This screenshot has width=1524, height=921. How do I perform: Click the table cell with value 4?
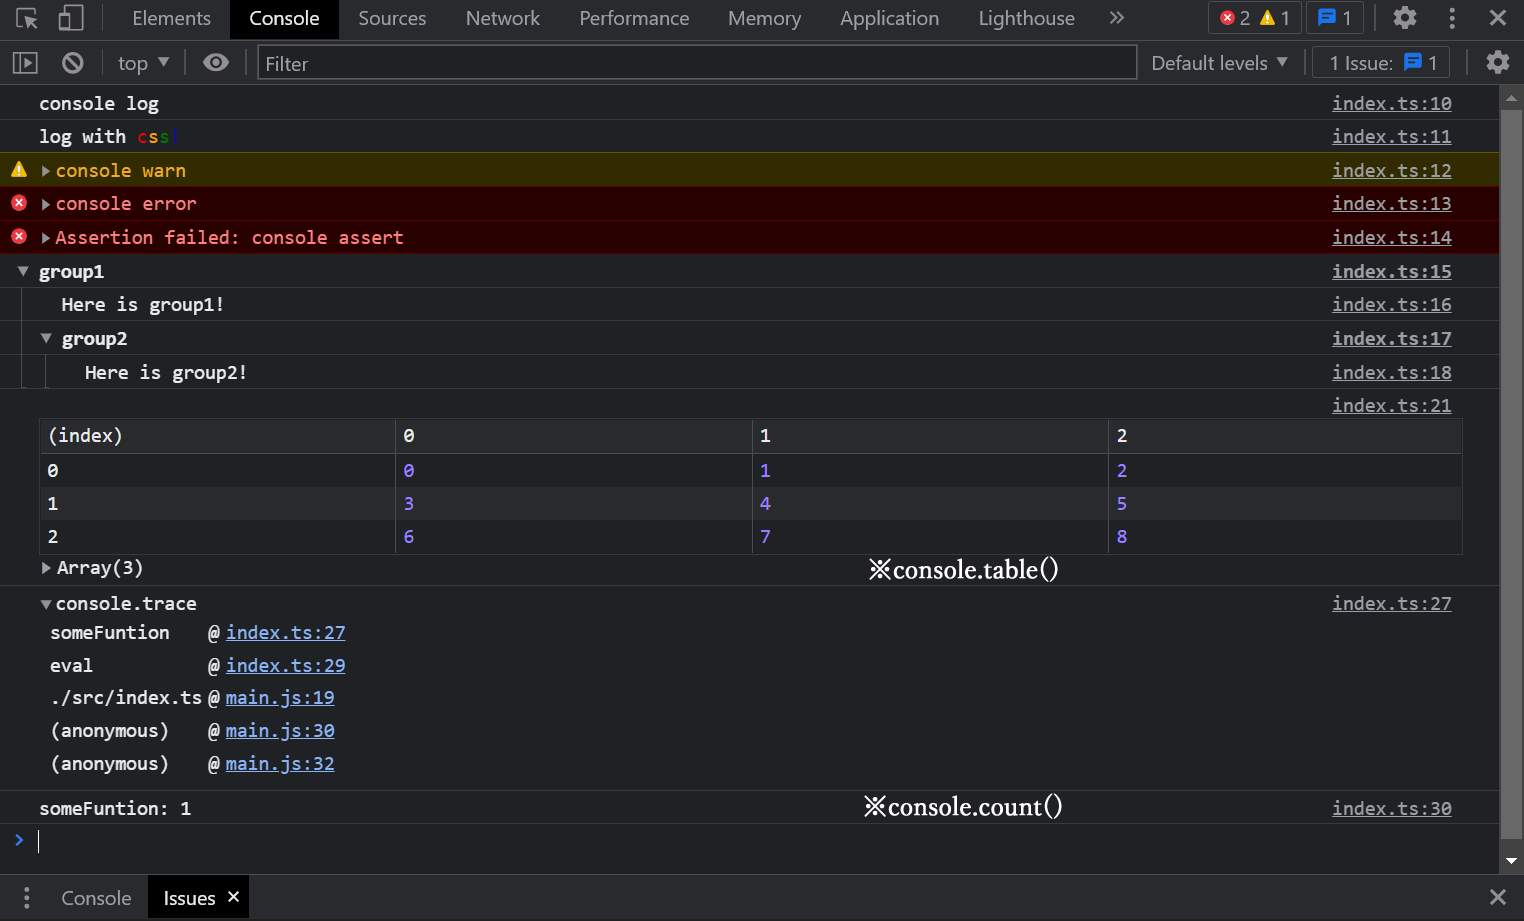click(x=930, y=503)
